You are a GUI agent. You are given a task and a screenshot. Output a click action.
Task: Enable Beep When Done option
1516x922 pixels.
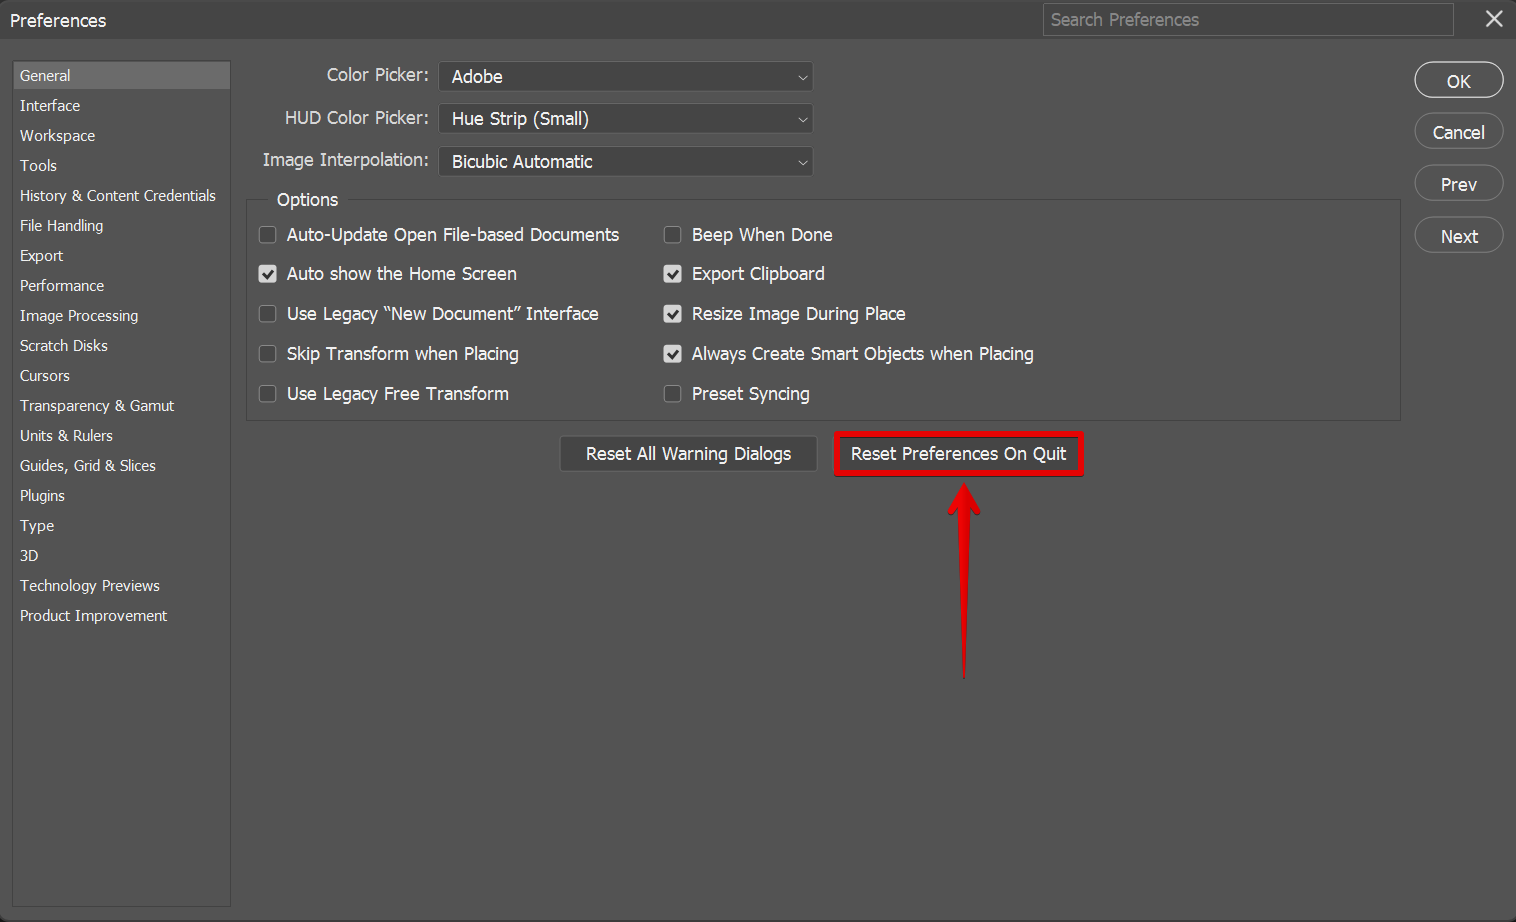[673, 235]
